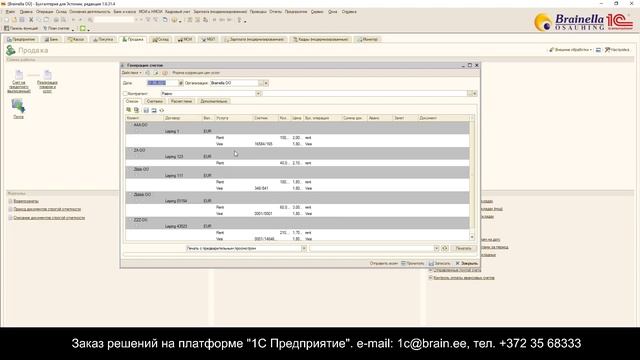Open the Склад section tab
Viewport: 640px width, 360px height.
(160, 39)
